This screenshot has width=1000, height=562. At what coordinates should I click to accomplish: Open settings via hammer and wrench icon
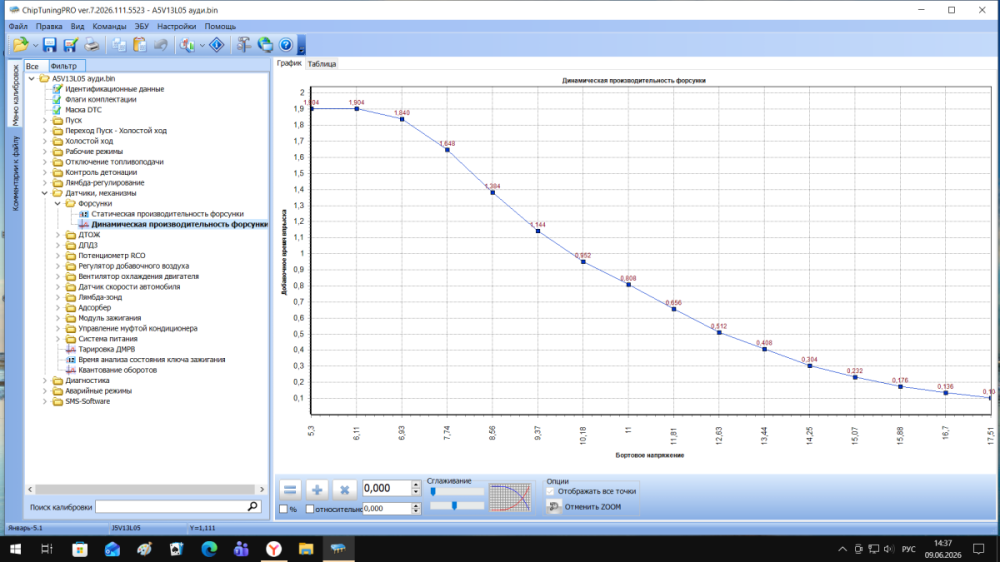244,45
